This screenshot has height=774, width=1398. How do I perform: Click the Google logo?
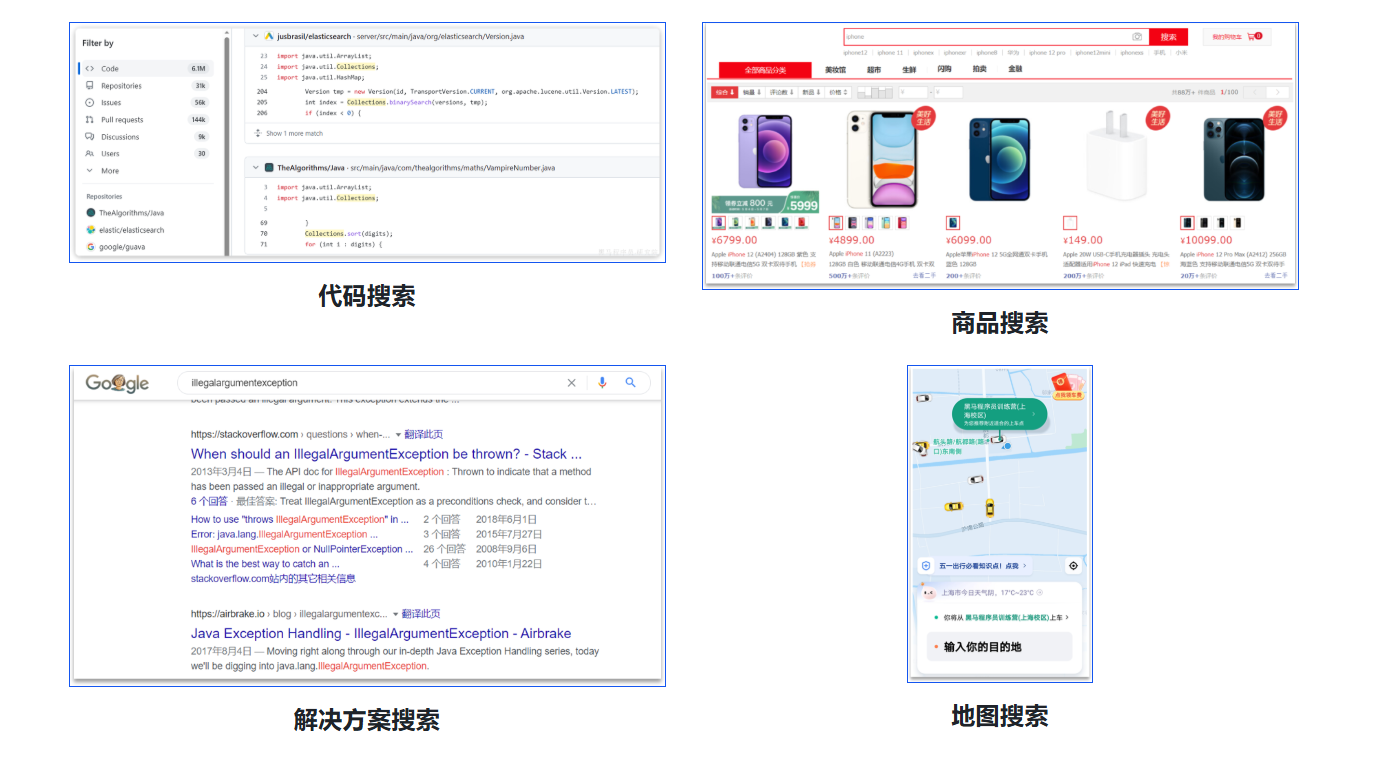click(117, 383)
